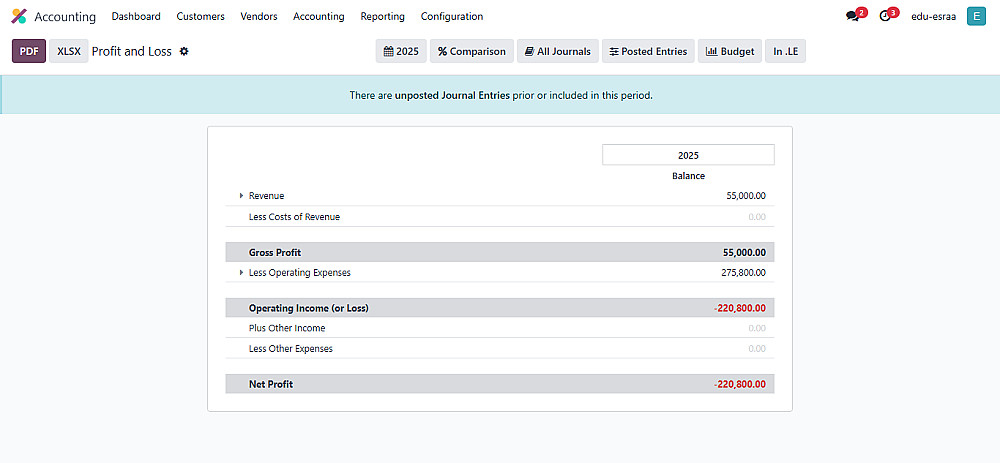Click the user avatar icon
This screenshot has width=1000, height=463.
click(x=976, y=17)
